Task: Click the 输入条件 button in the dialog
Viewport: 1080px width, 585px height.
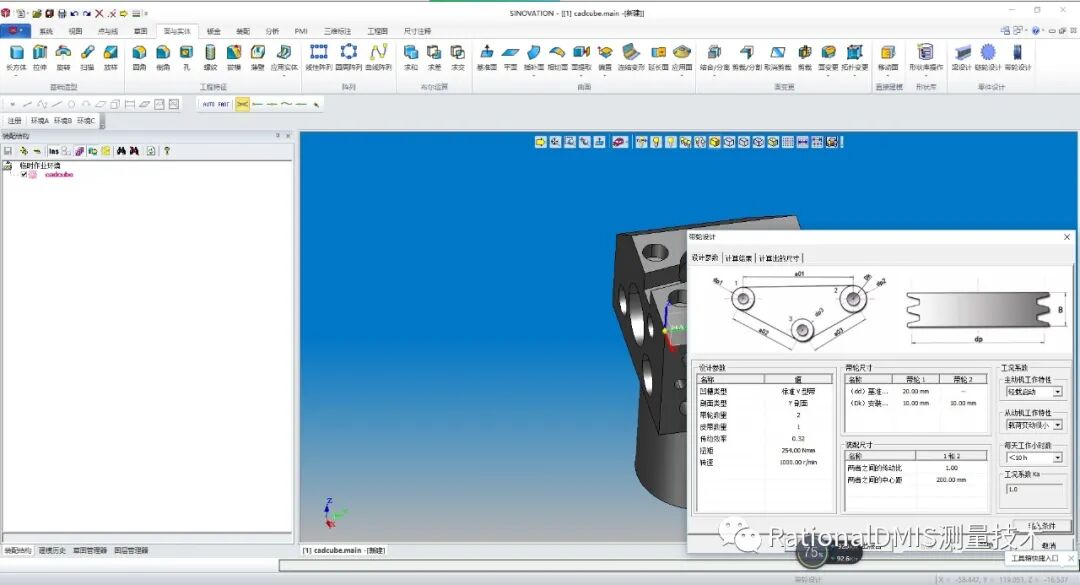Action: (1041, 526)
